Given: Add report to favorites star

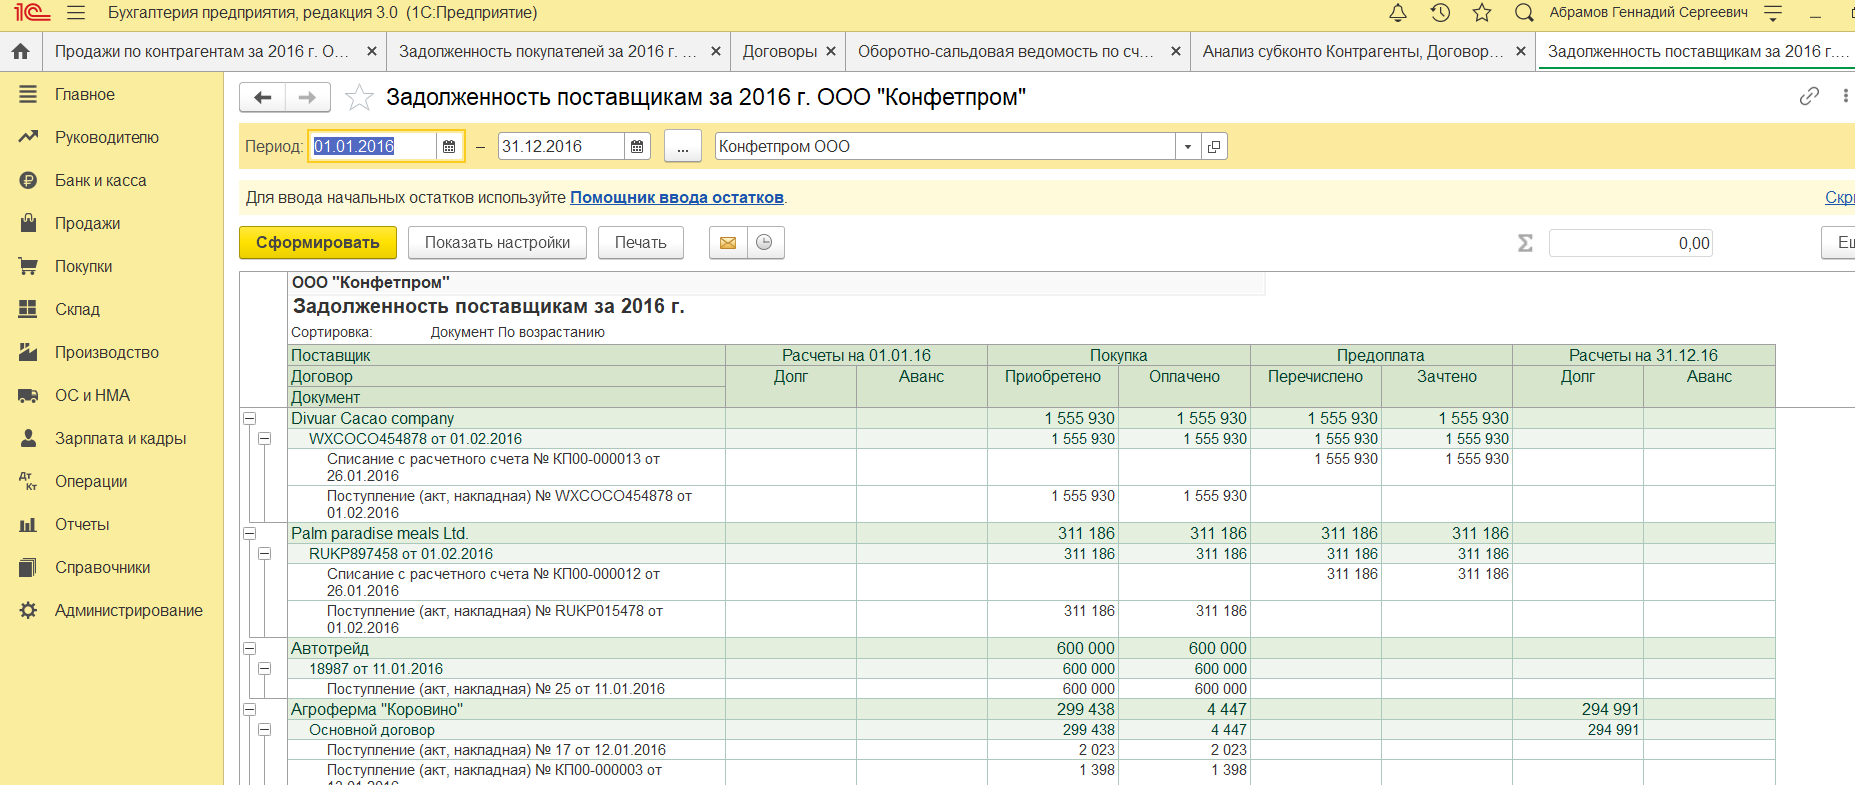Looking at the screenshot, I should tap(359, 98).
